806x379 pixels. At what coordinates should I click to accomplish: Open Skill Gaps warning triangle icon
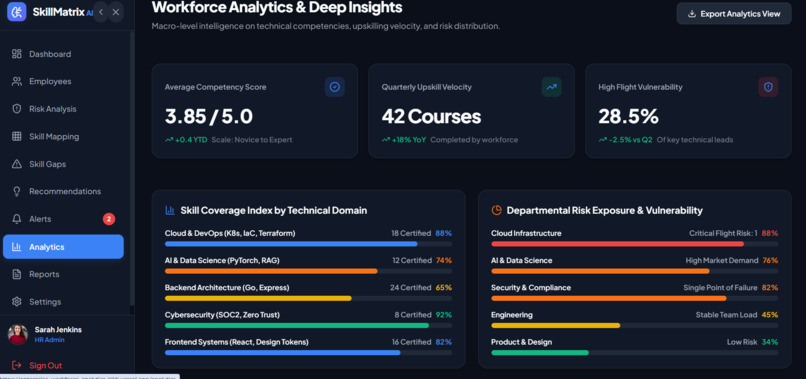[x=17, y=164]
